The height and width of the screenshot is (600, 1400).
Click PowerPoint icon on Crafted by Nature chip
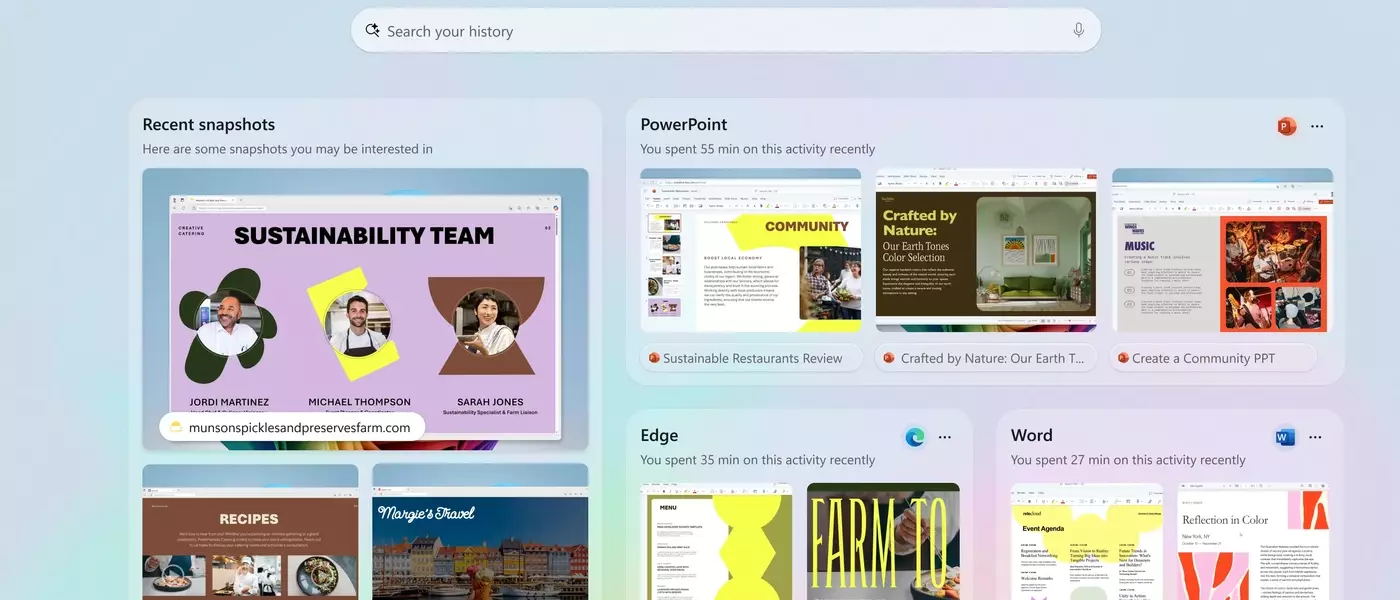tap(888, 358)
